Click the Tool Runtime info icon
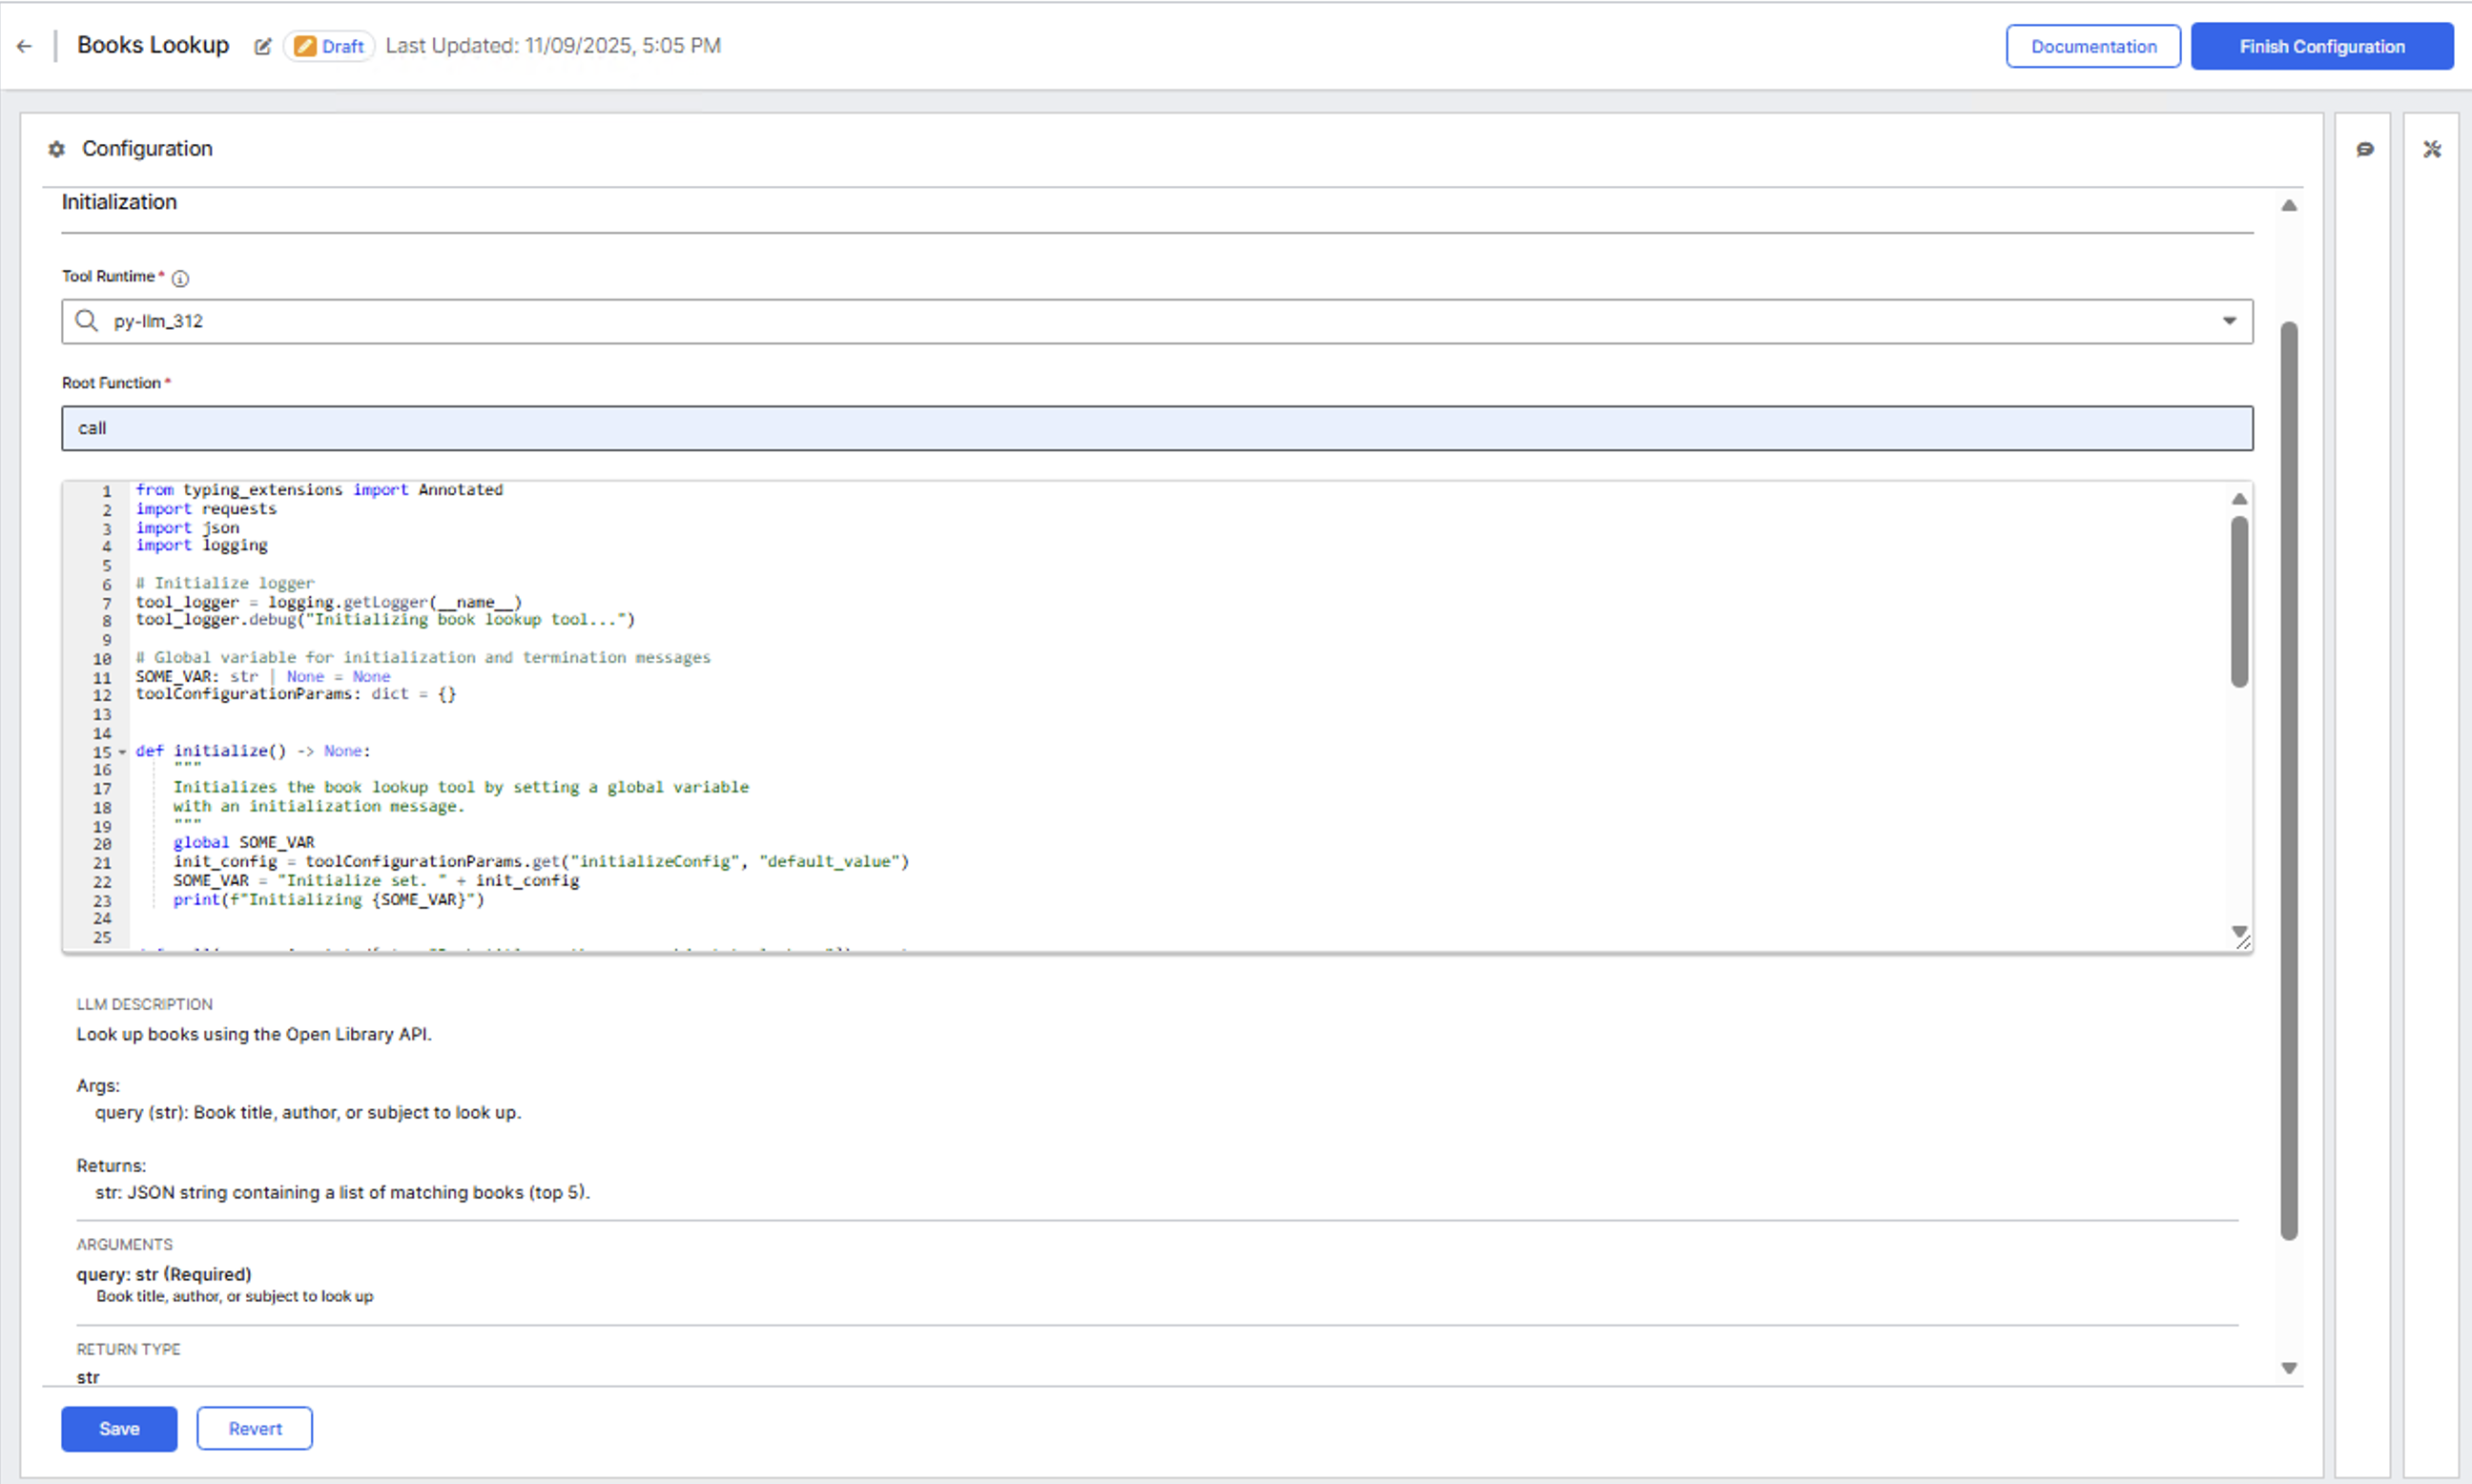Image resolution: width=2472 pixels, height=1484 pixels. tap(180, 278)
